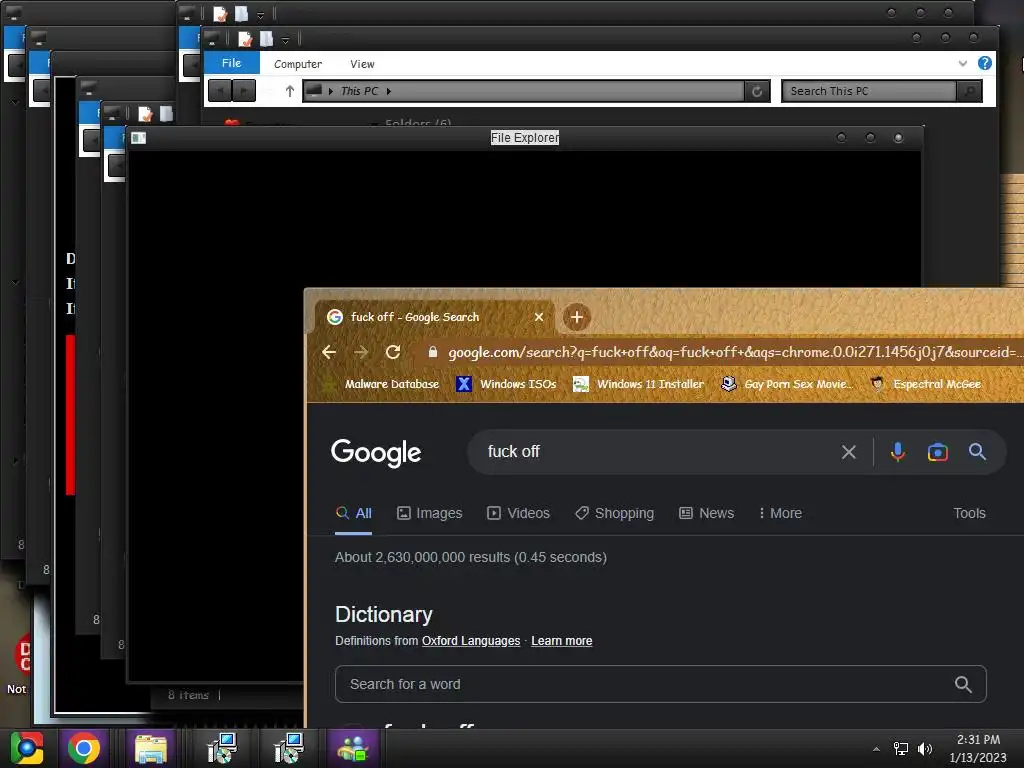Click the Search This PC magnifier button

point(970,91)
